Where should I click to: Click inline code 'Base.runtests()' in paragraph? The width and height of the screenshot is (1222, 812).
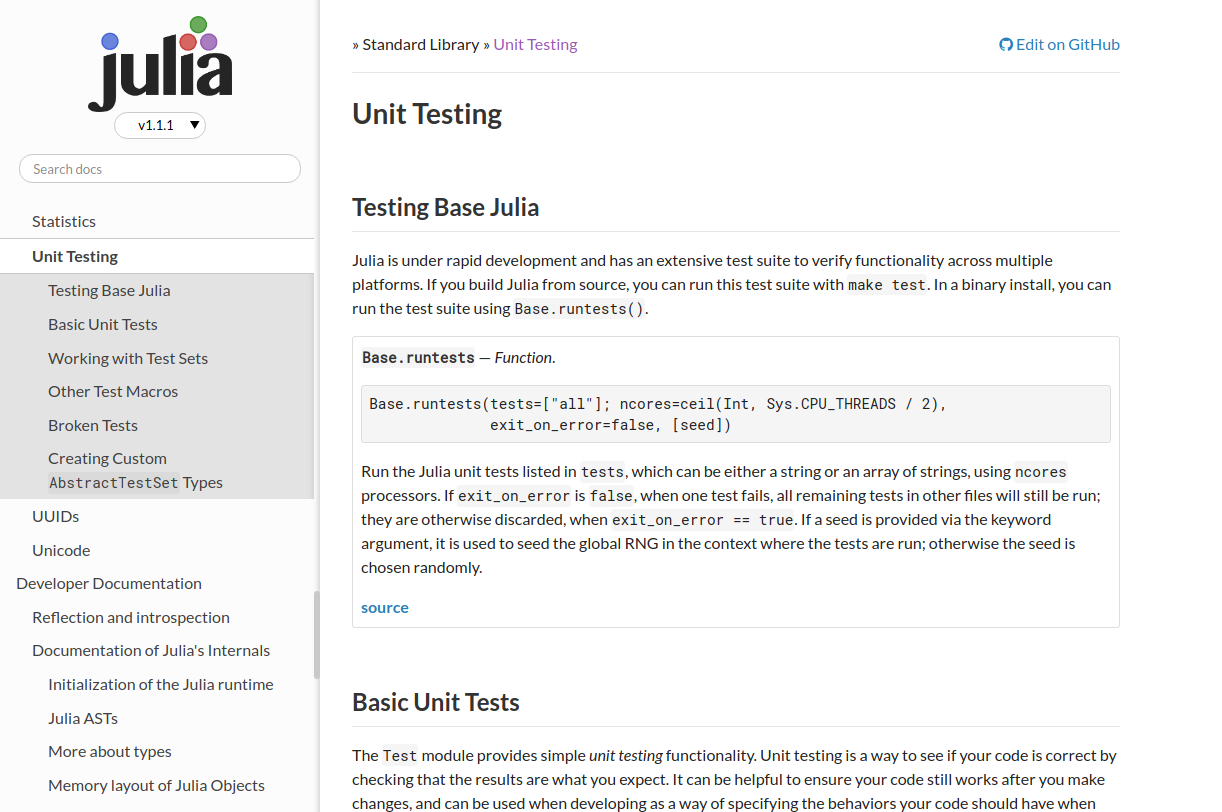pyautogui.click(x=579, y=309)
